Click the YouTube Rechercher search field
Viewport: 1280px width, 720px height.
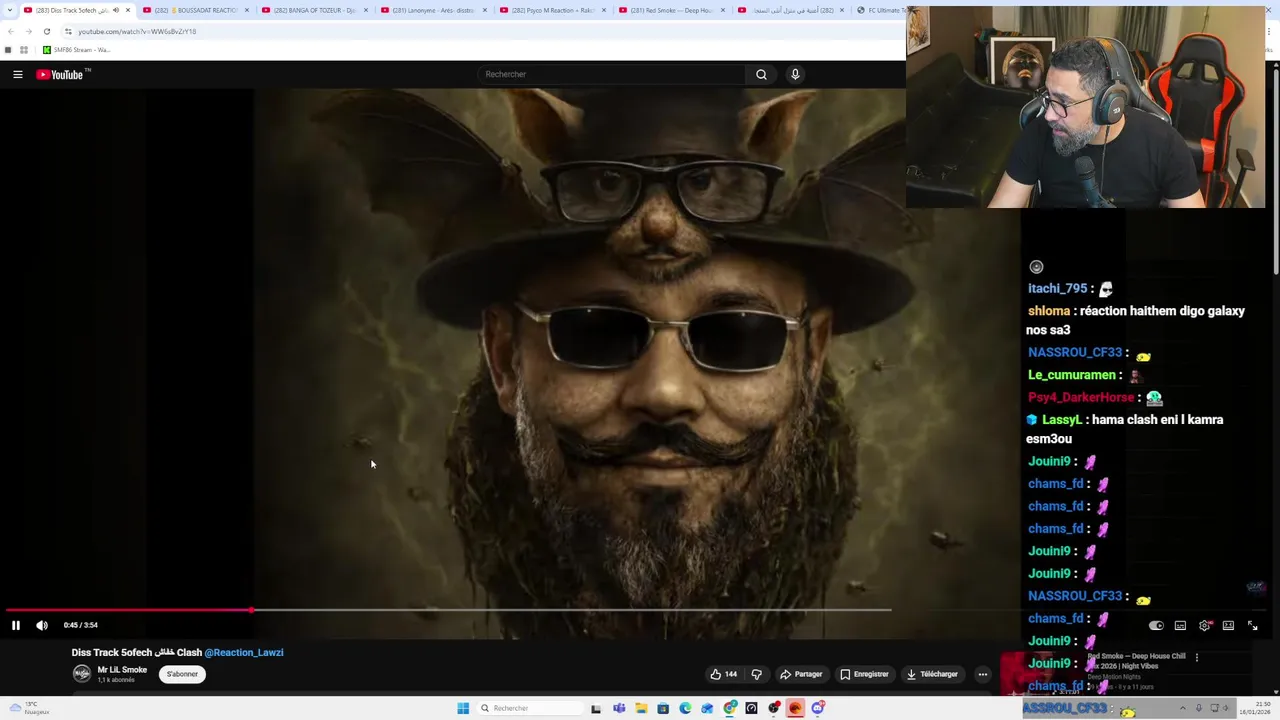[x=611, y=74]
